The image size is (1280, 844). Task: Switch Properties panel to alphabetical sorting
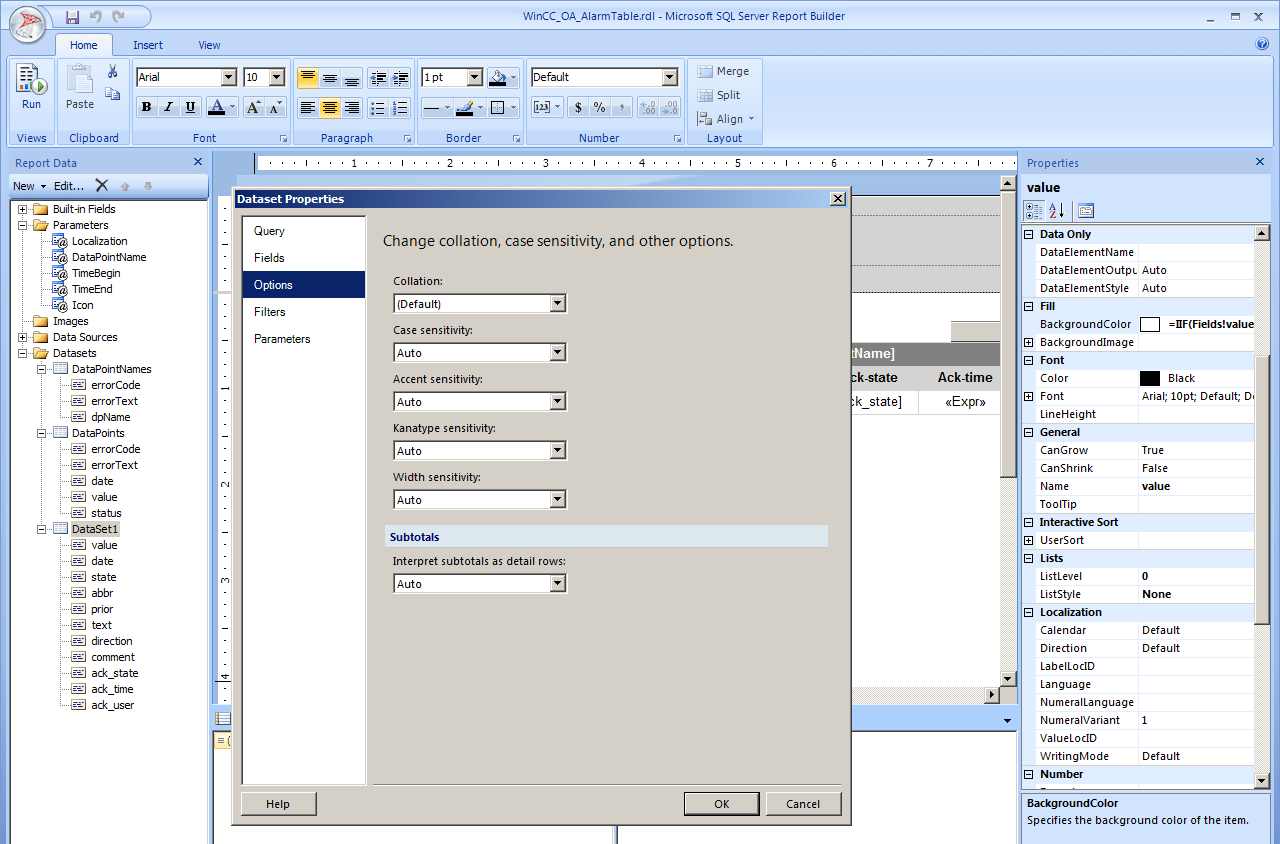1055,210
